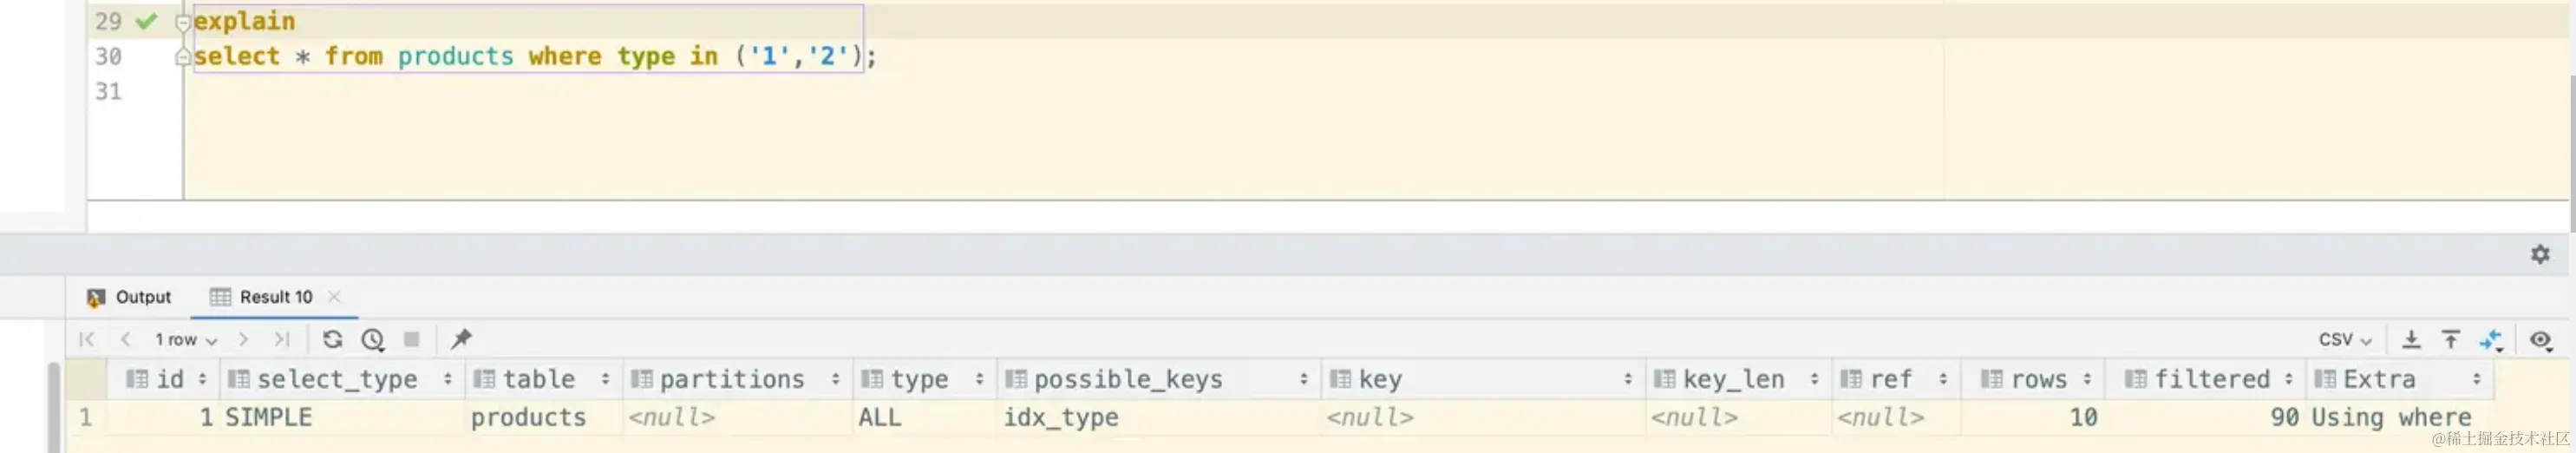
Task: Open the CSV format dropdown
Action: pos(2344,339)
